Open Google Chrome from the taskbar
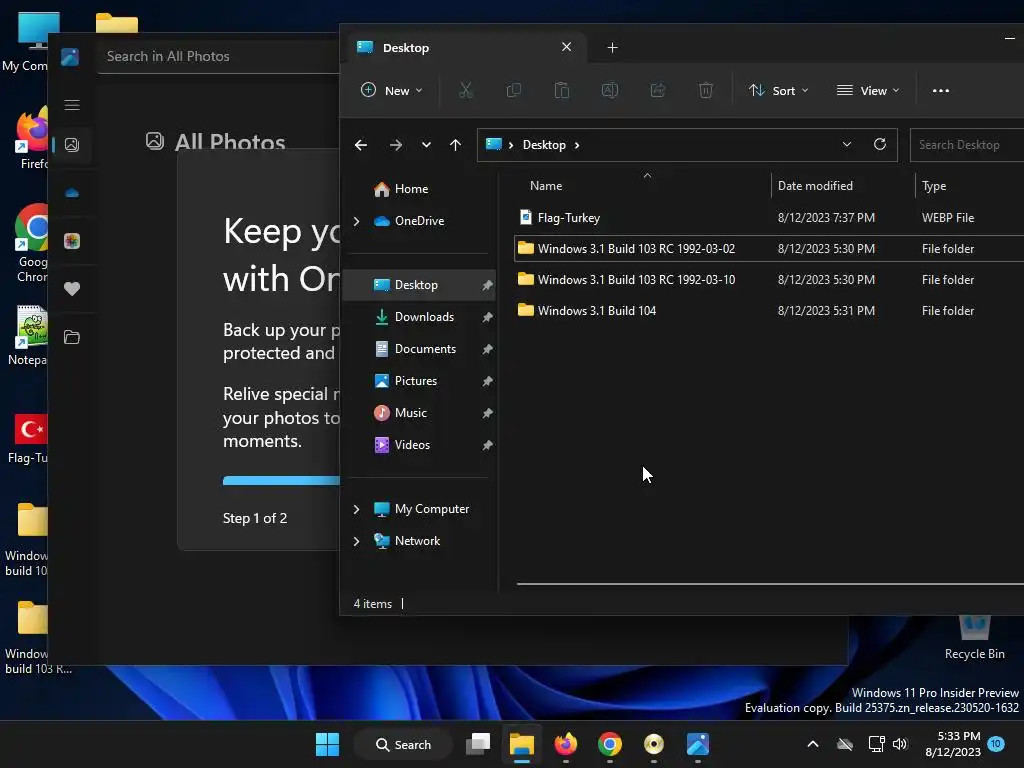This screenshot has height=768, width=1024. click(x=609, y=744)
